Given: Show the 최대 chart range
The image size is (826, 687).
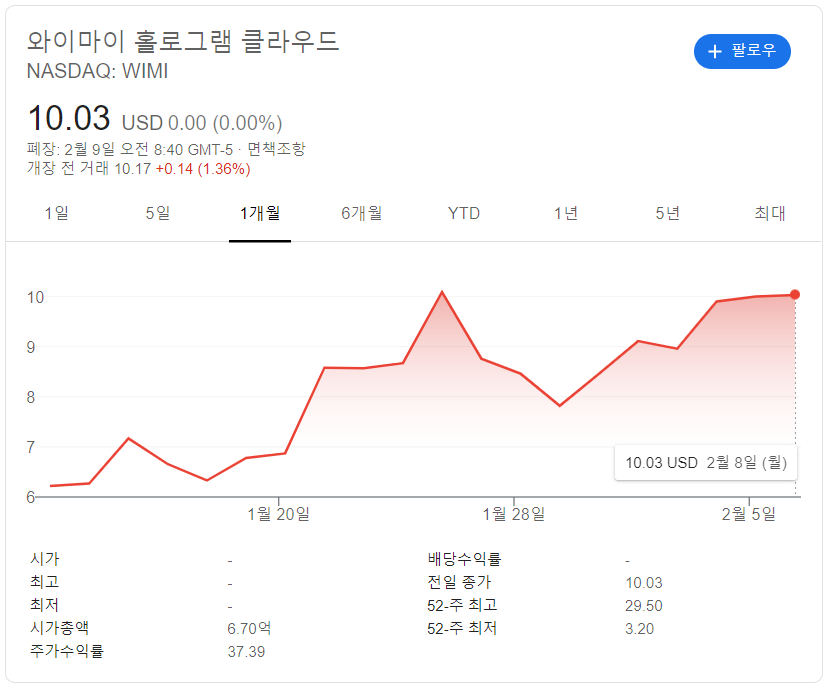Looking at the screenshot, I should pyautogui.click(x=770, y=213).
